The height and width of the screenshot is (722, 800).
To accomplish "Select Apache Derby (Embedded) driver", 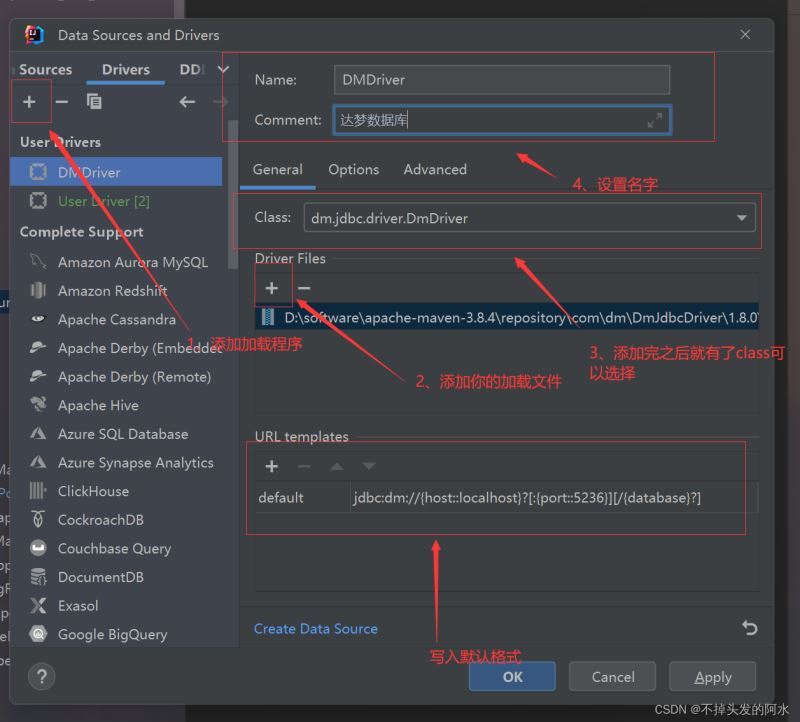I will (x=116, y=348).
